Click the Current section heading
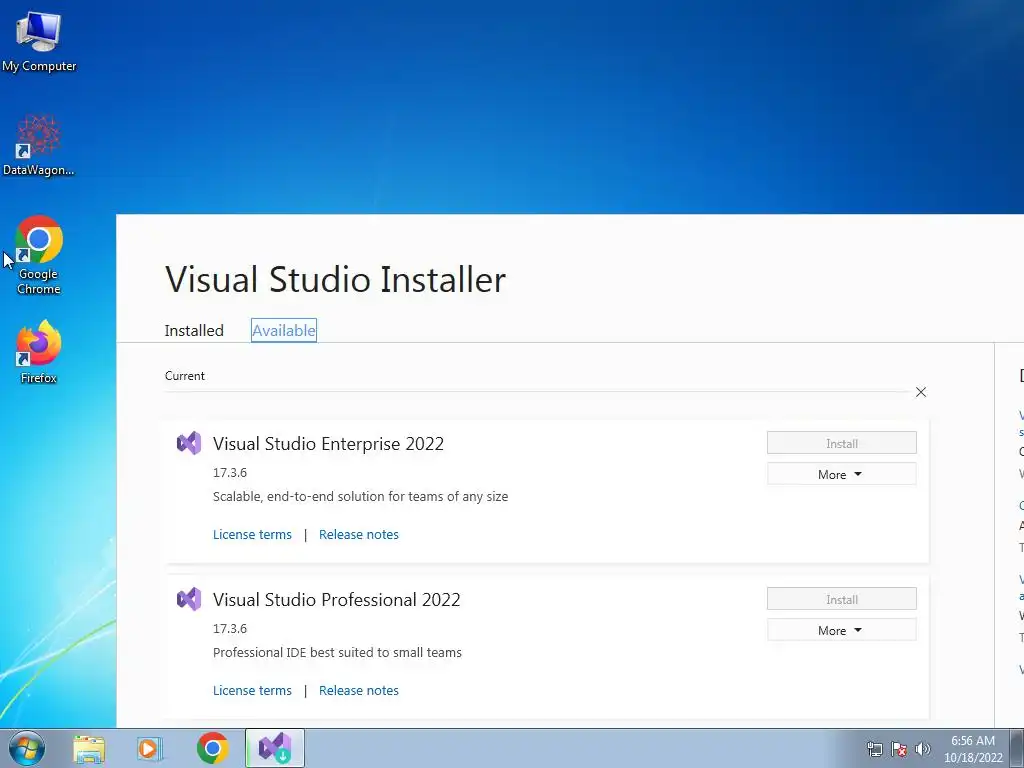Viewport: 1024px width, 768px height. [185, 376]
